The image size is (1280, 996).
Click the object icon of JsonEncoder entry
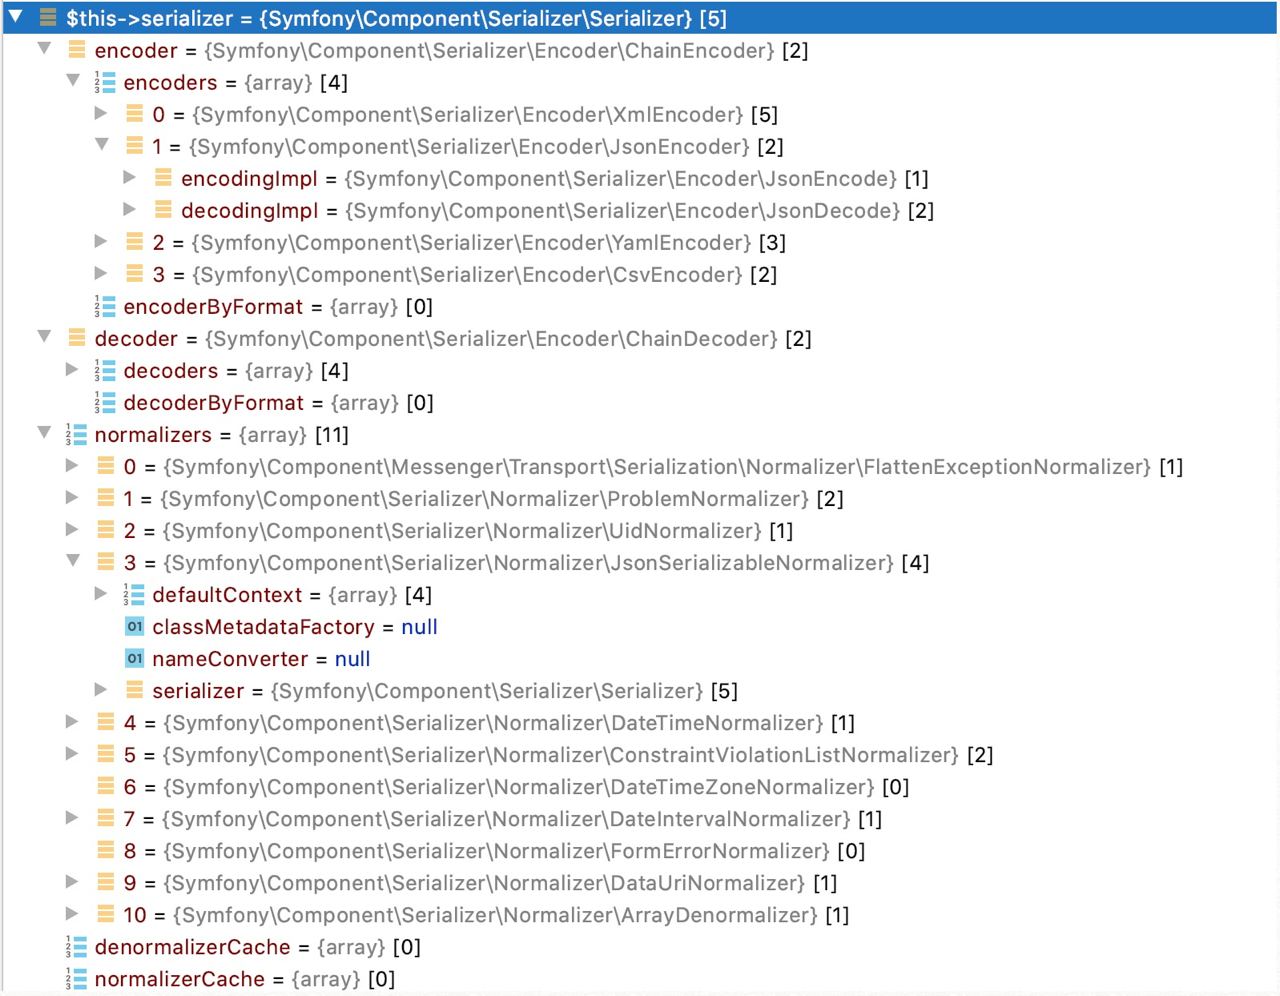(135, 146)
